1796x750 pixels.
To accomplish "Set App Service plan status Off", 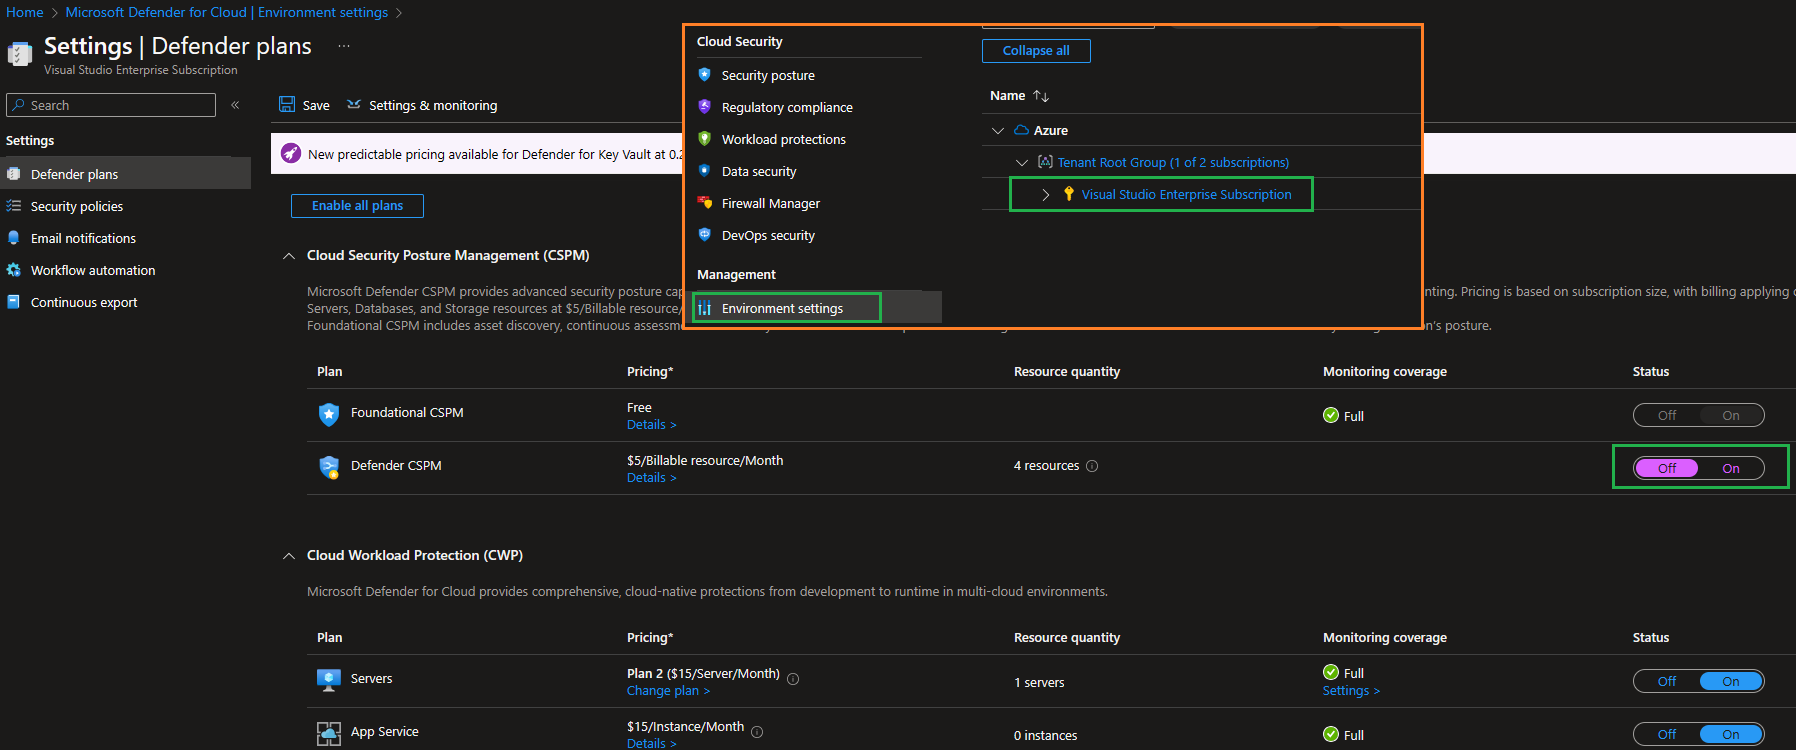I will pyautogui.click(x=1667, y=734).
